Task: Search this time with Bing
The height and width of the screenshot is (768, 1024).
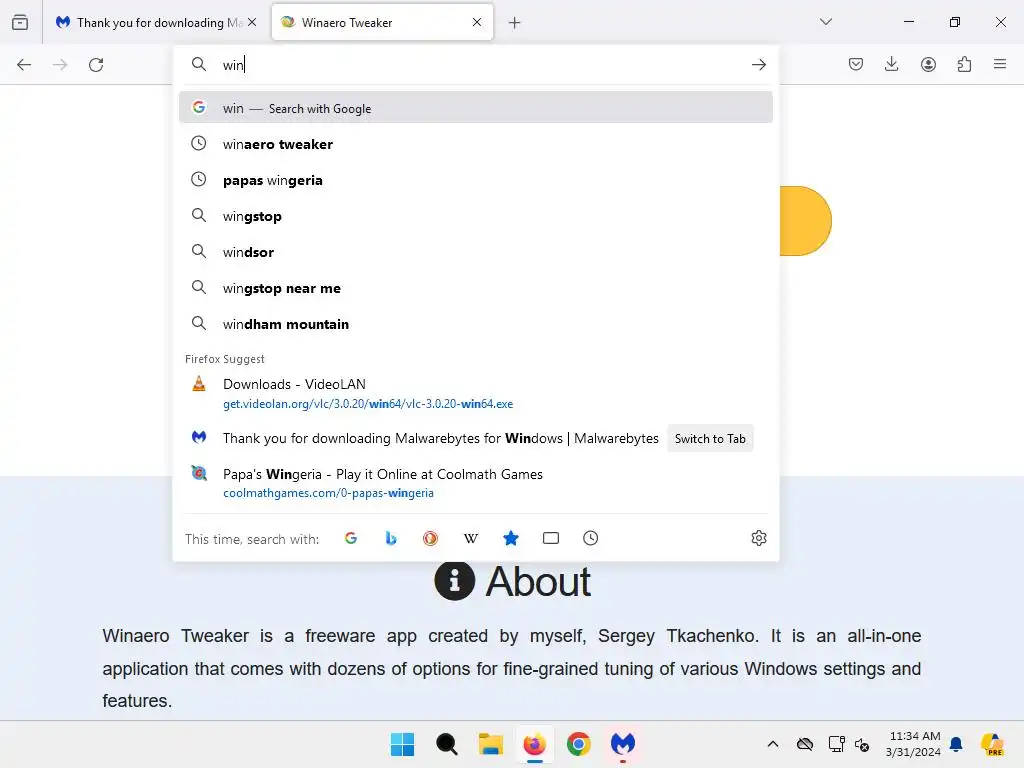Action: pyautogui.click(x=391, y=538)
